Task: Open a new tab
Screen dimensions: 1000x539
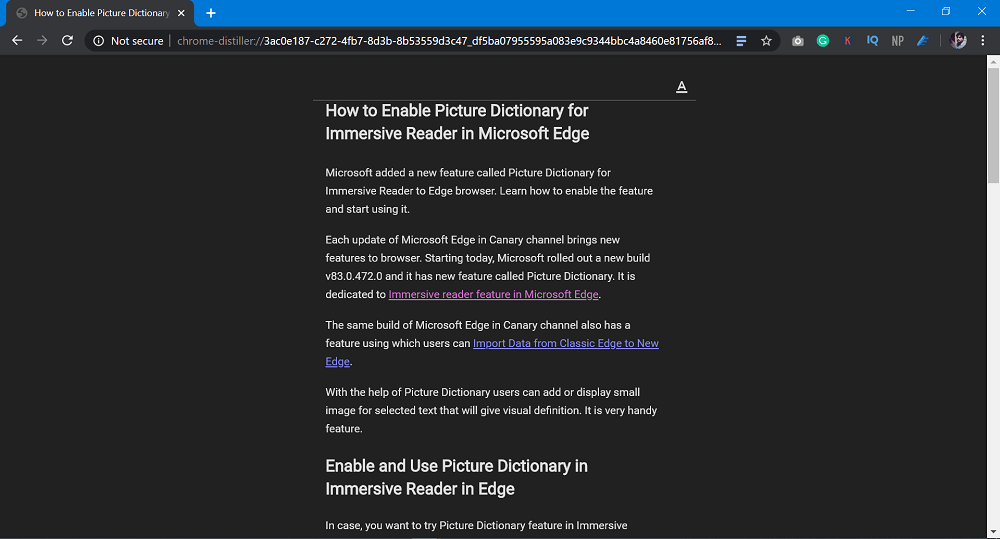Action: click(211, 13)
